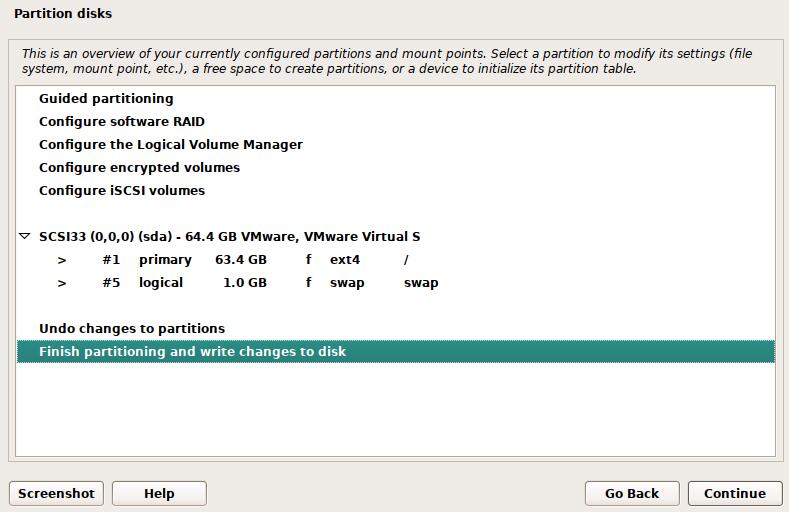Go back to the previous step
Image resolution: width=789 pixels, height=512 pixels.
pyautogui.click(x=632, y=493)
